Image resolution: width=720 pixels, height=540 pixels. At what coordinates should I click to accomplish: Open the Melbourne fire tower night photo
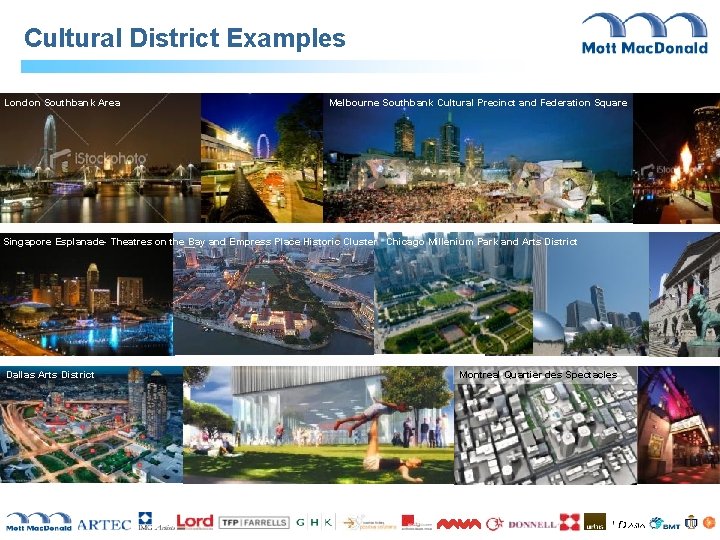(676, 158)
